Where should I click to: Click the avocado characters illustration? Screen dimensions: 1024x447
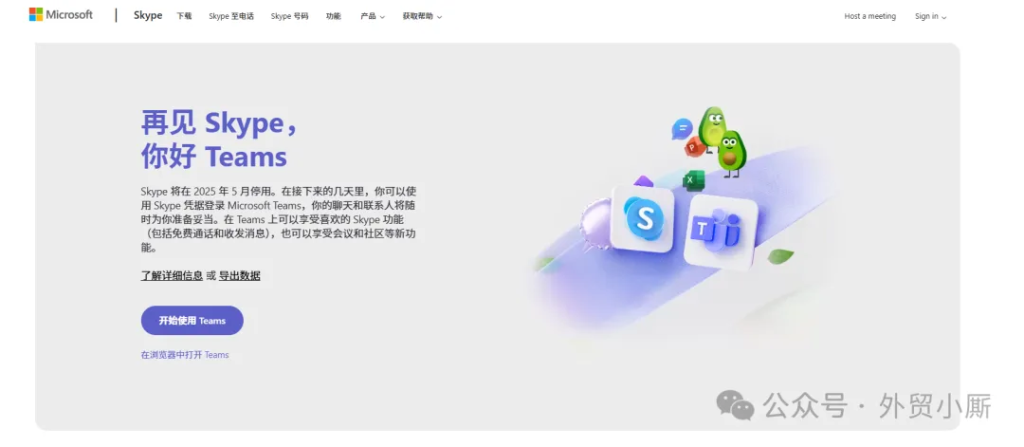click(723, 142)
